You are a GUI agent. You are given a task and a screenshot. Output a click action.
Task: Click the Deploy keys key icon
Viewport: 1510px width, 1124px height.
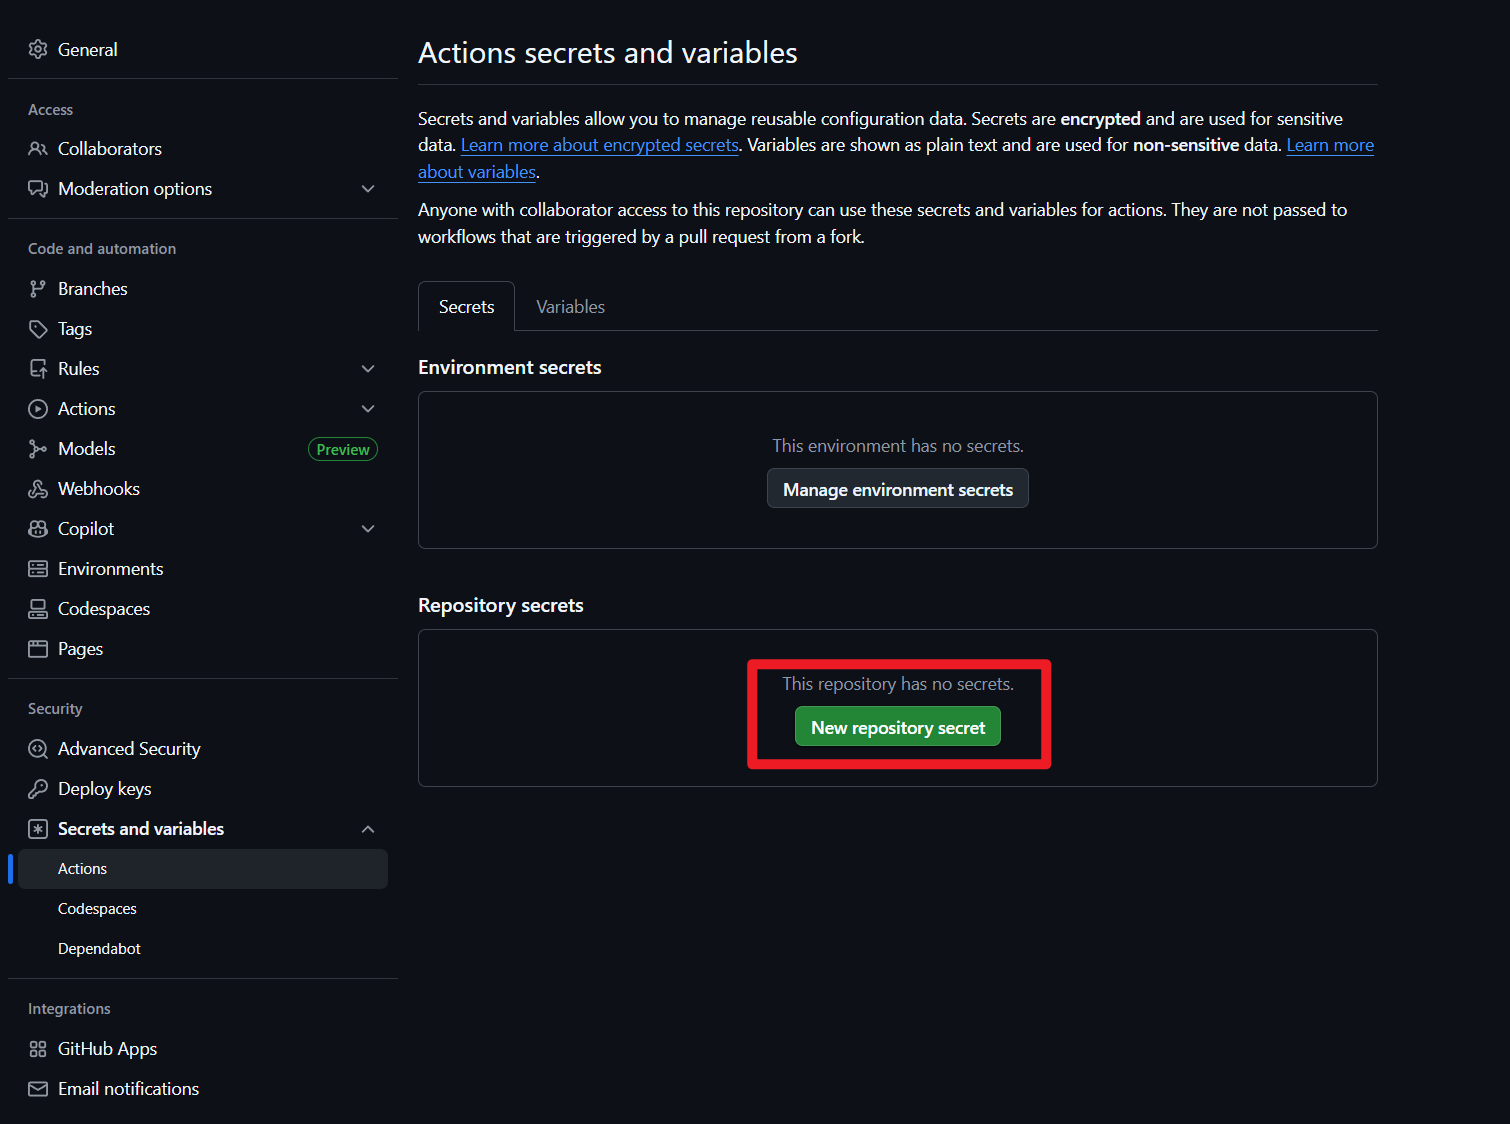pos(38,789)
